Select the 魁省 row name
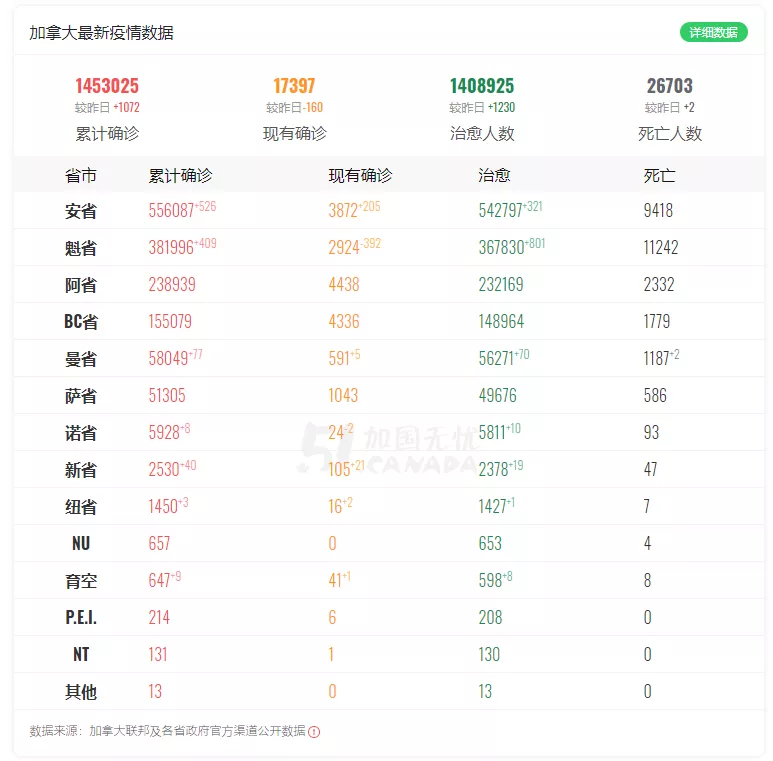Image resolution: width=773 pixels, height=761 pixels. coord(81,248)
